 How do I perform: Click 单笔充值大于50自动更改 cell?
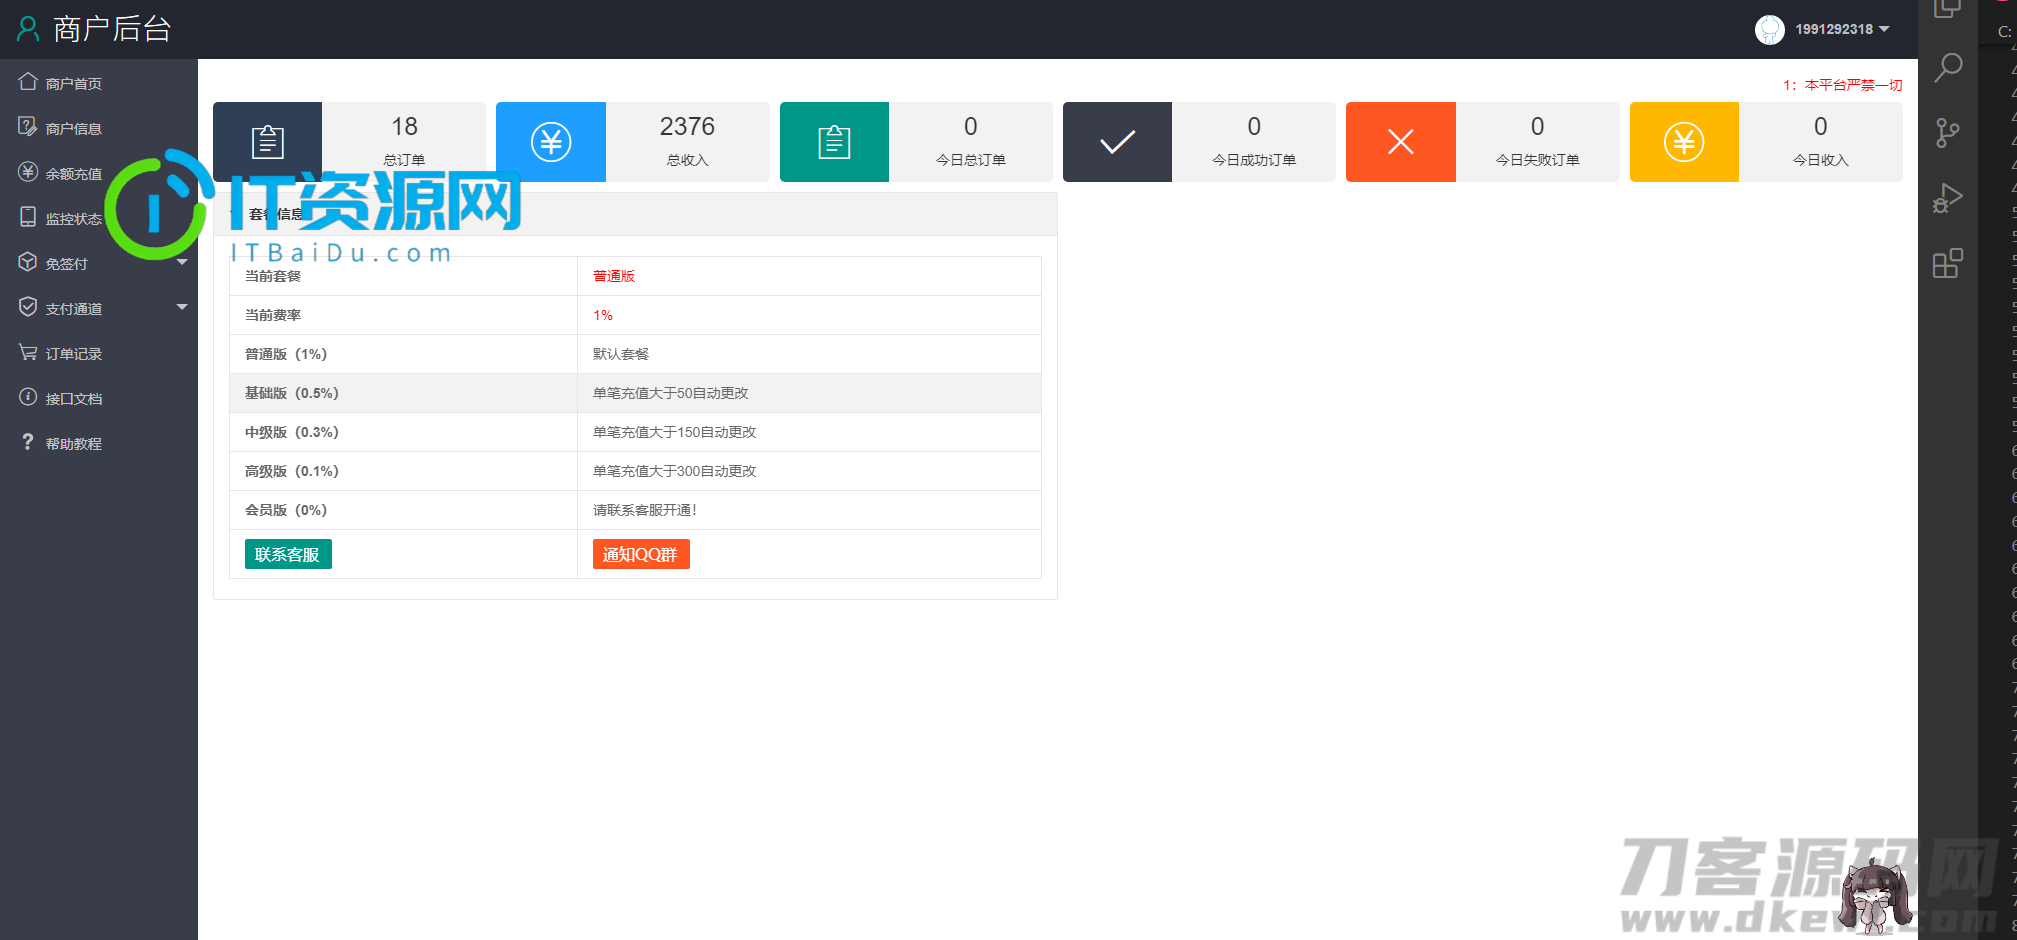click(x=671, y=393)
